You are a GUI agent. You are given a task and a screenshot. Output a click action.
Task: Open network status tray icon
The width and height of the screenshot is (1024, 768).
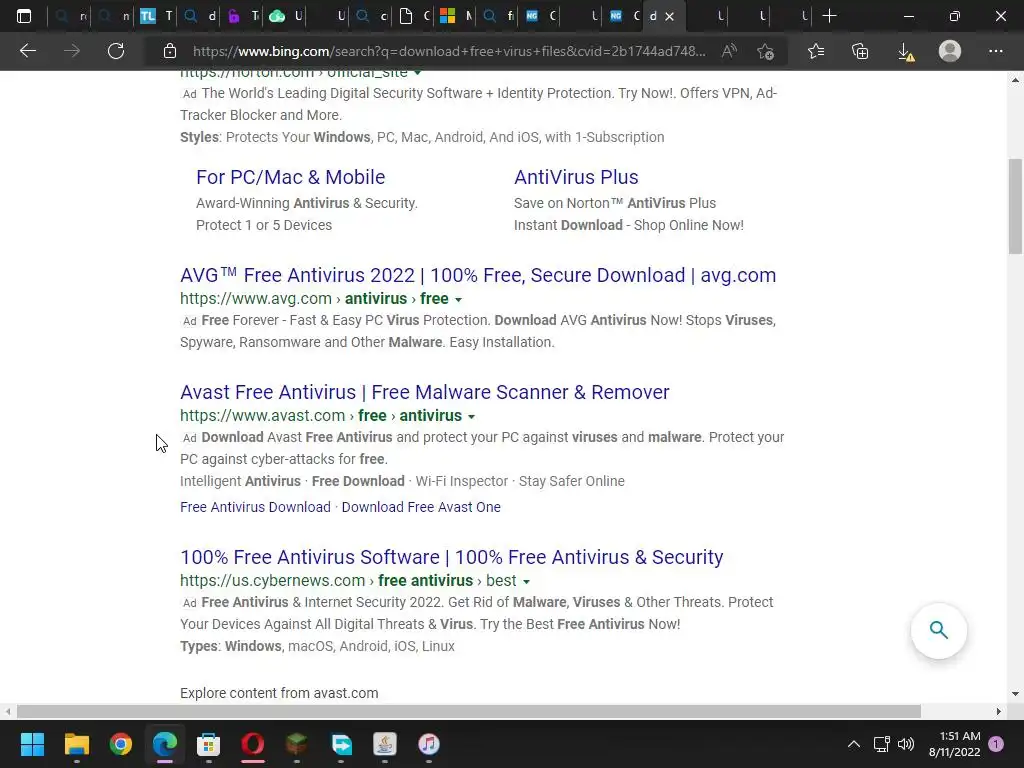[x=882, y=744]
